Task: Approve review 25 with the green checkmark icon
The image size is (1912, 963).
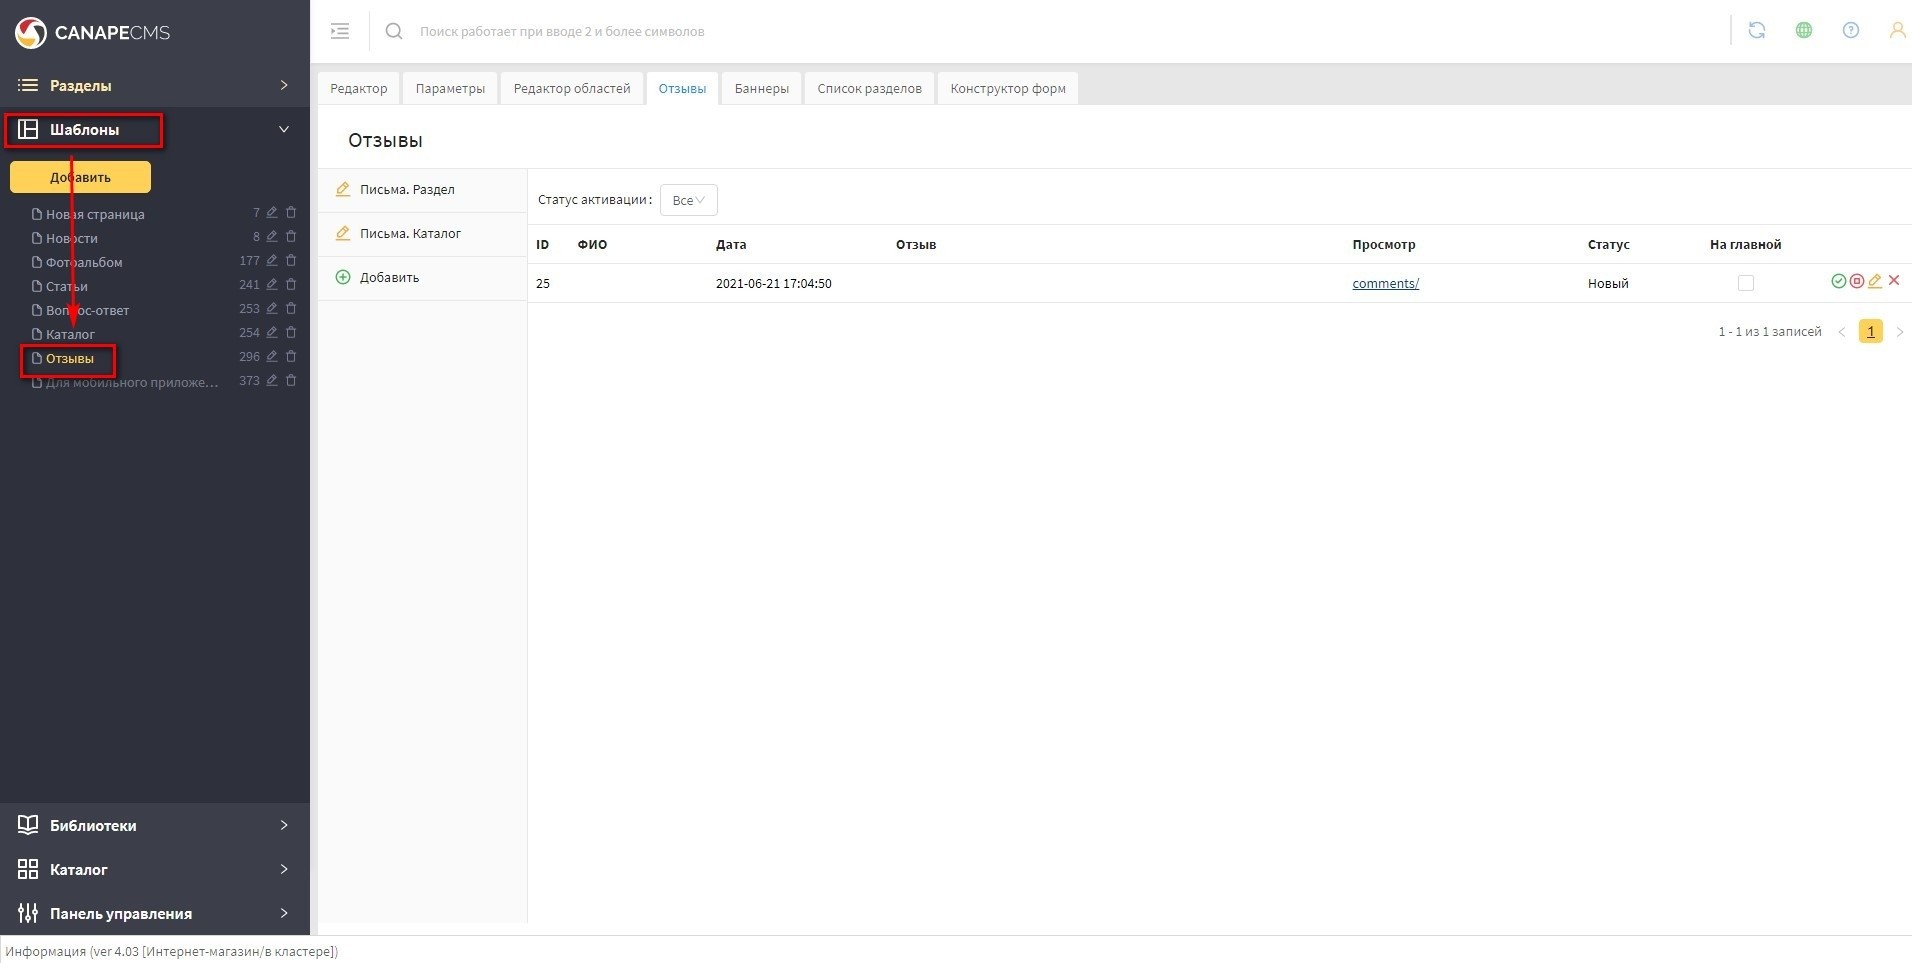Action: (x=1838, y=282)
